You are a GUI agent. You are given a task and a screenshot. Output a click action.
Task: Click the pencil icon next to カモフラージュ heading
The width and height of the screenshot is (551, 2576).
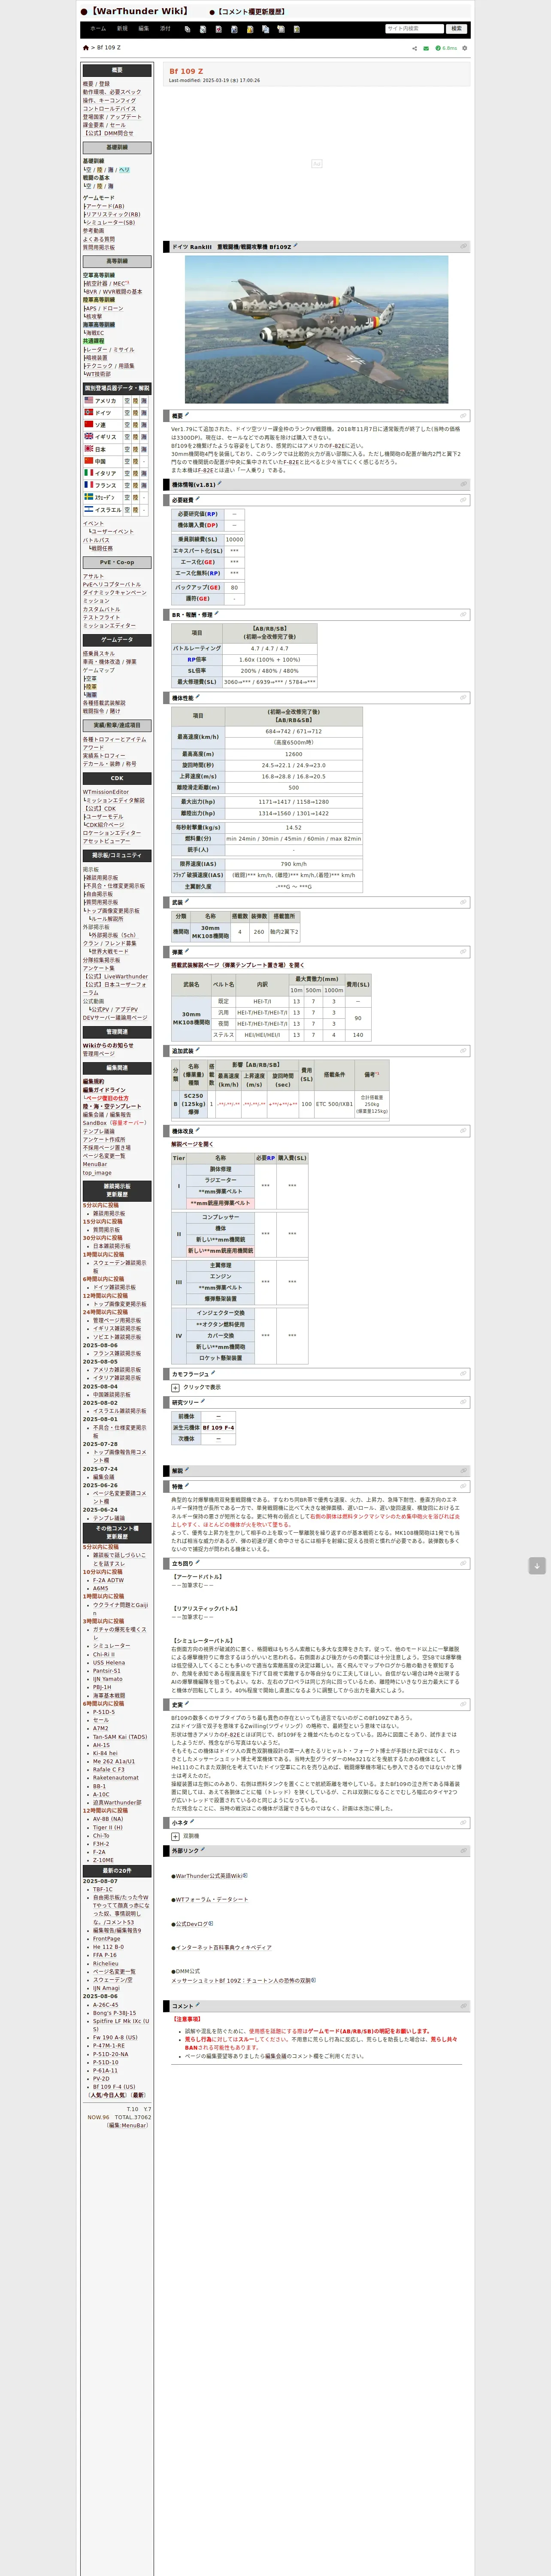click(213, 1373)
